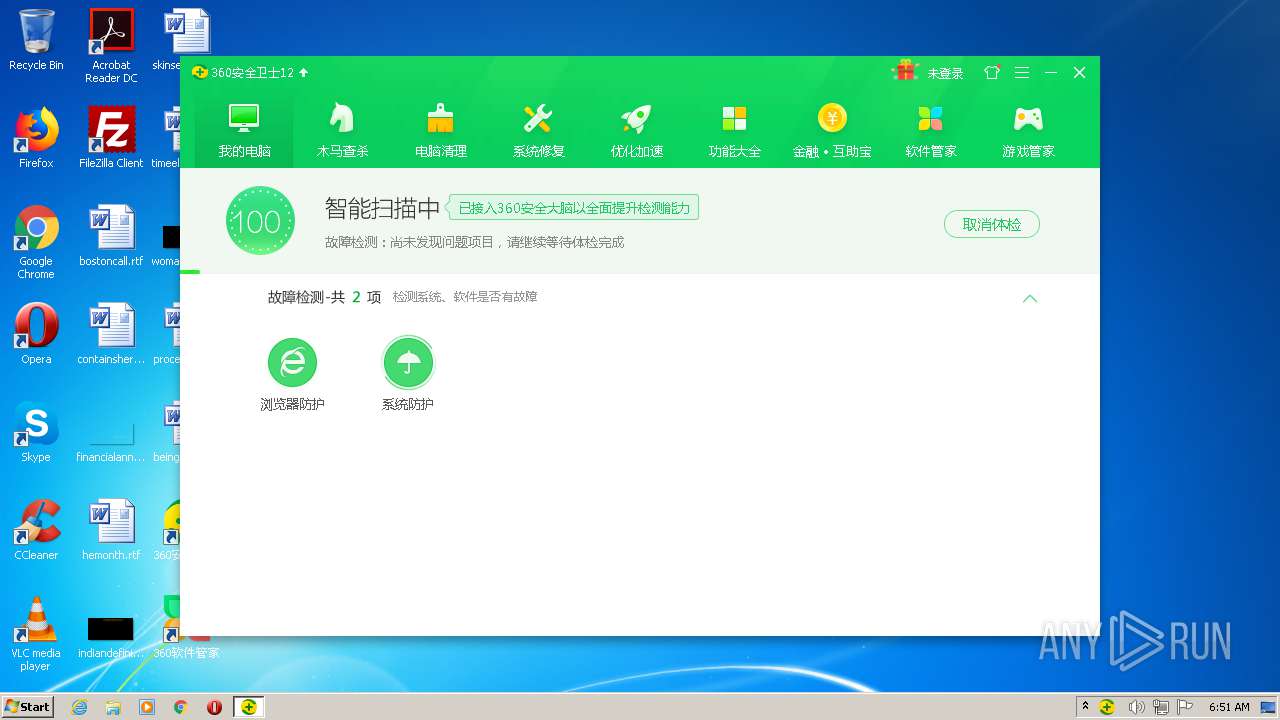Select VLC media player desktop icon
This screenshot has height=720, width=1280.
click(x=36, y=634)
